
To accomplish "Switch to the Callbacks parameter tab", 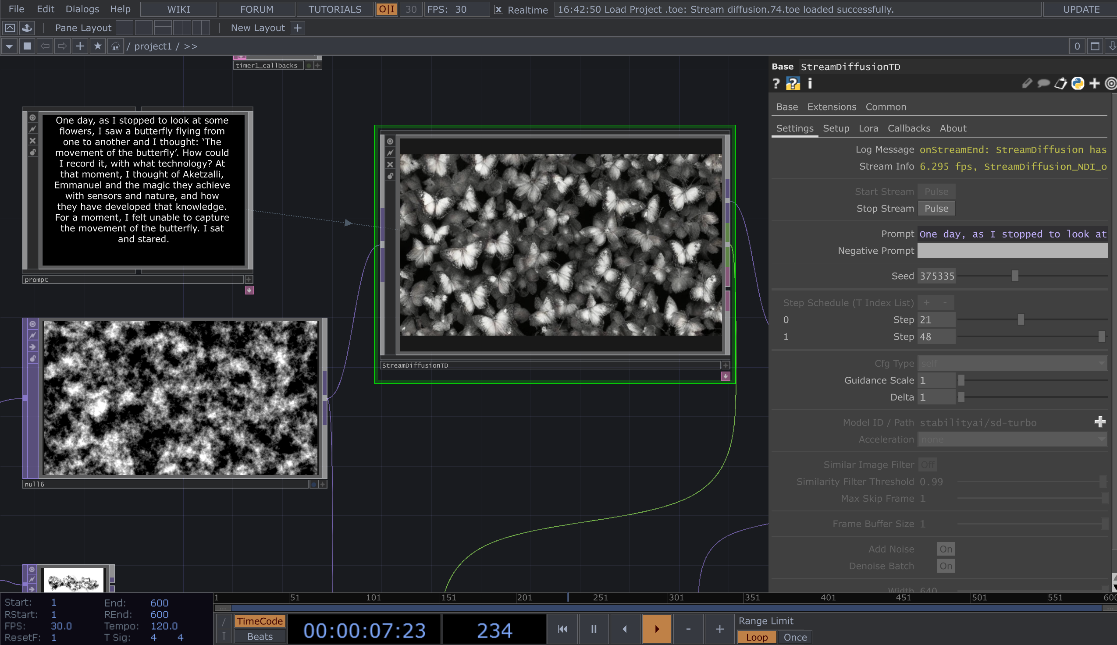I will 909,128.
